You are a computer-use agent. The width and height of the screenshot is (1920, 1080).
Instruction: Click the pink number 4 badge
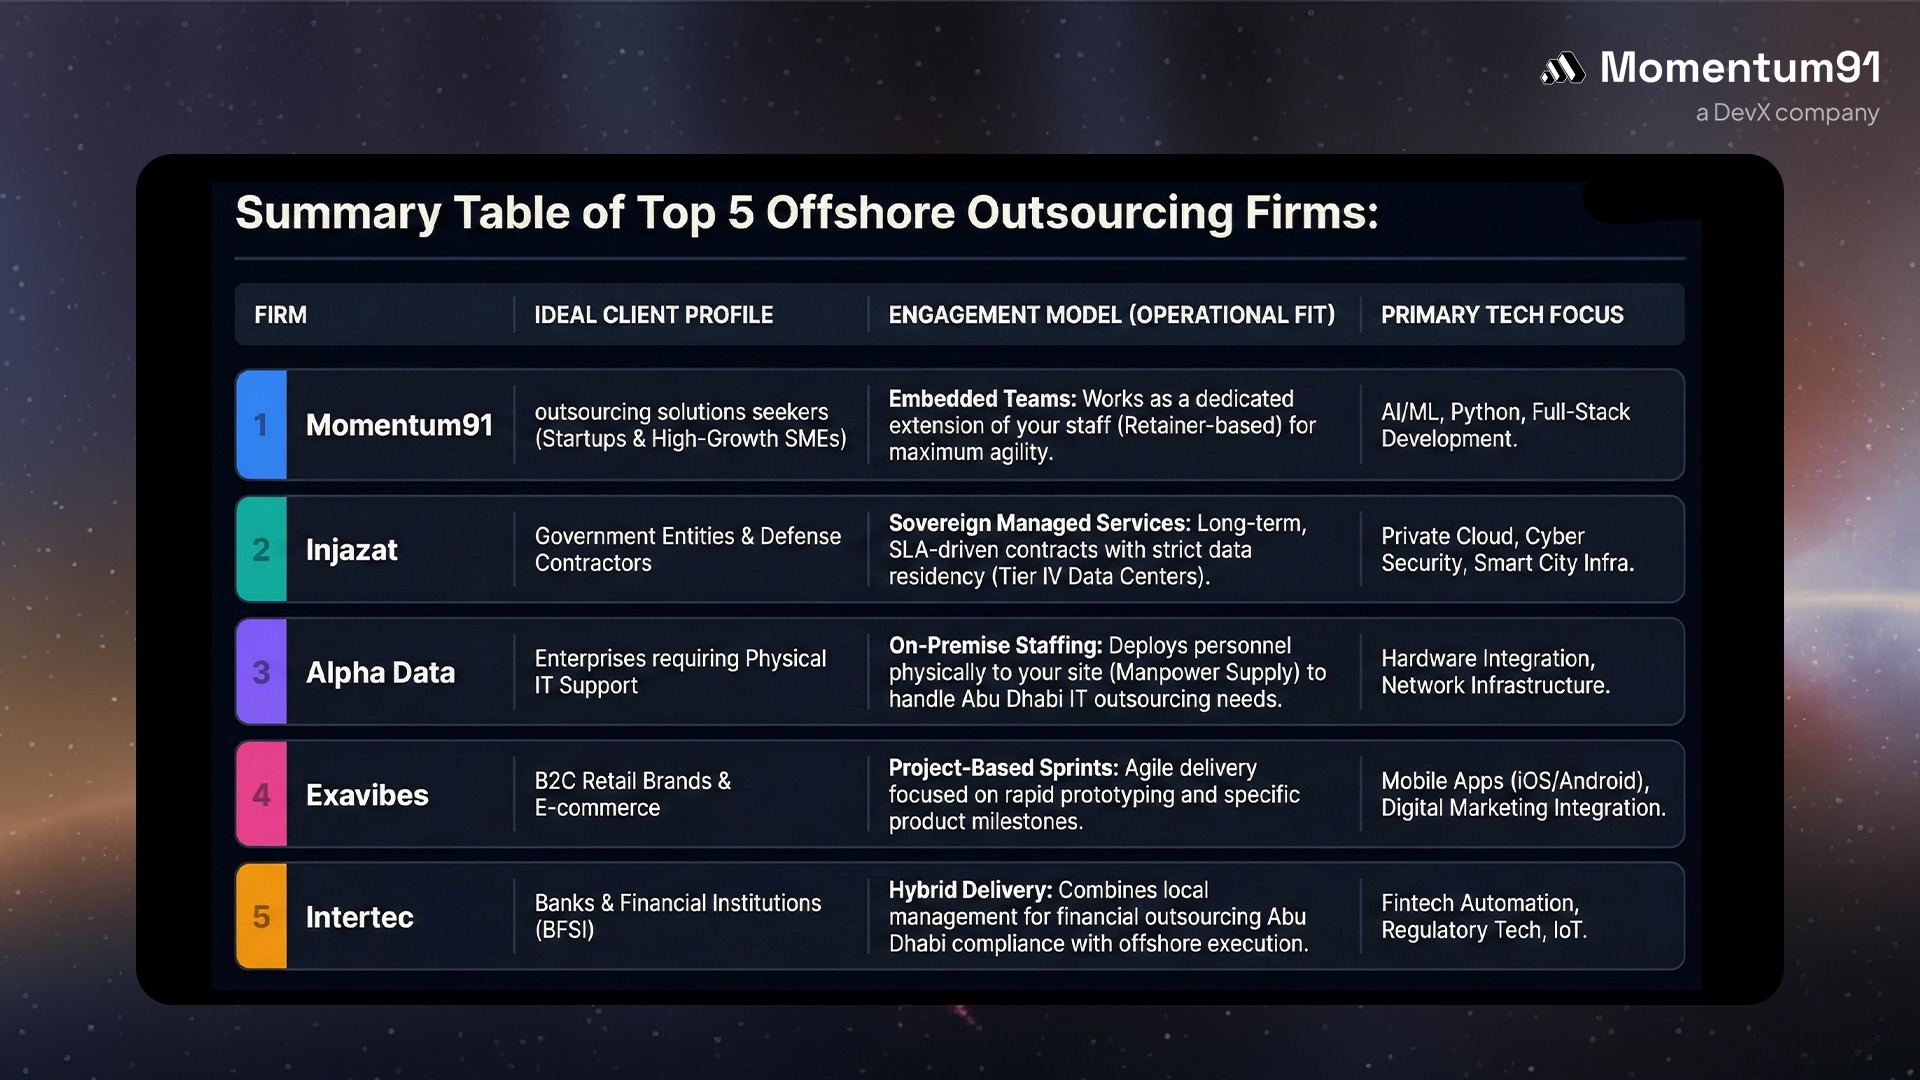[x=261, y=795]
